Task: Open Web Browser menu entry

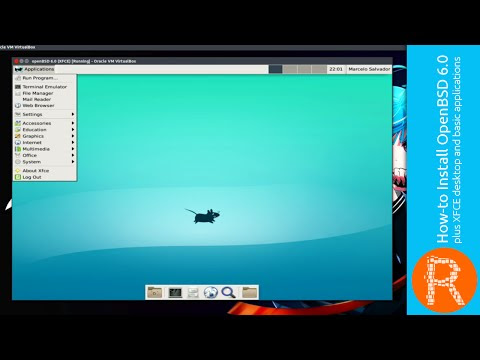Action: pyautogui.click(x=45, y=105)
